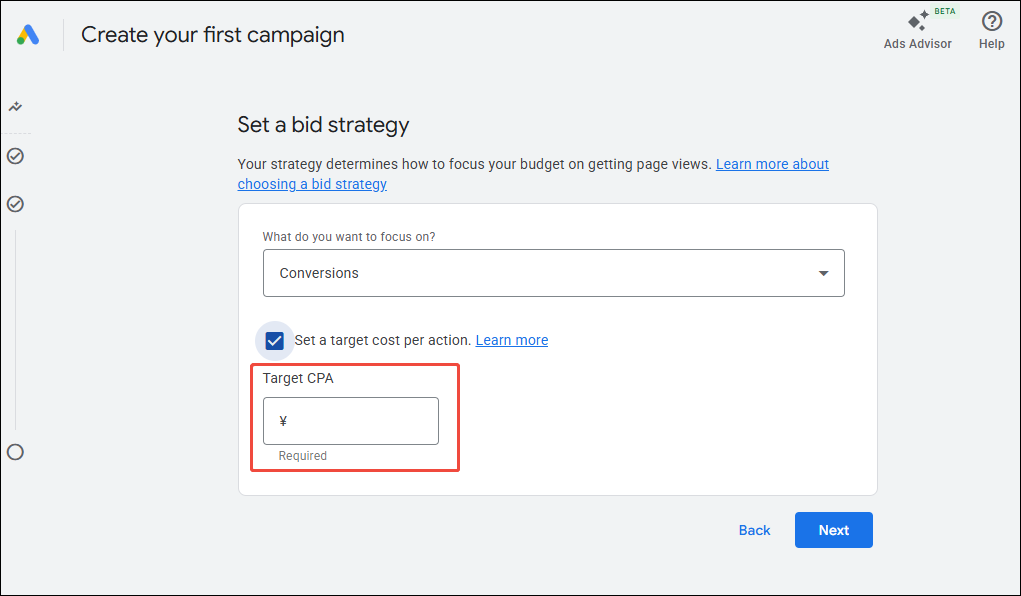Open the Ads Advisor panel
This screenshot has height=596, width=1021.
tap(917, 28)
